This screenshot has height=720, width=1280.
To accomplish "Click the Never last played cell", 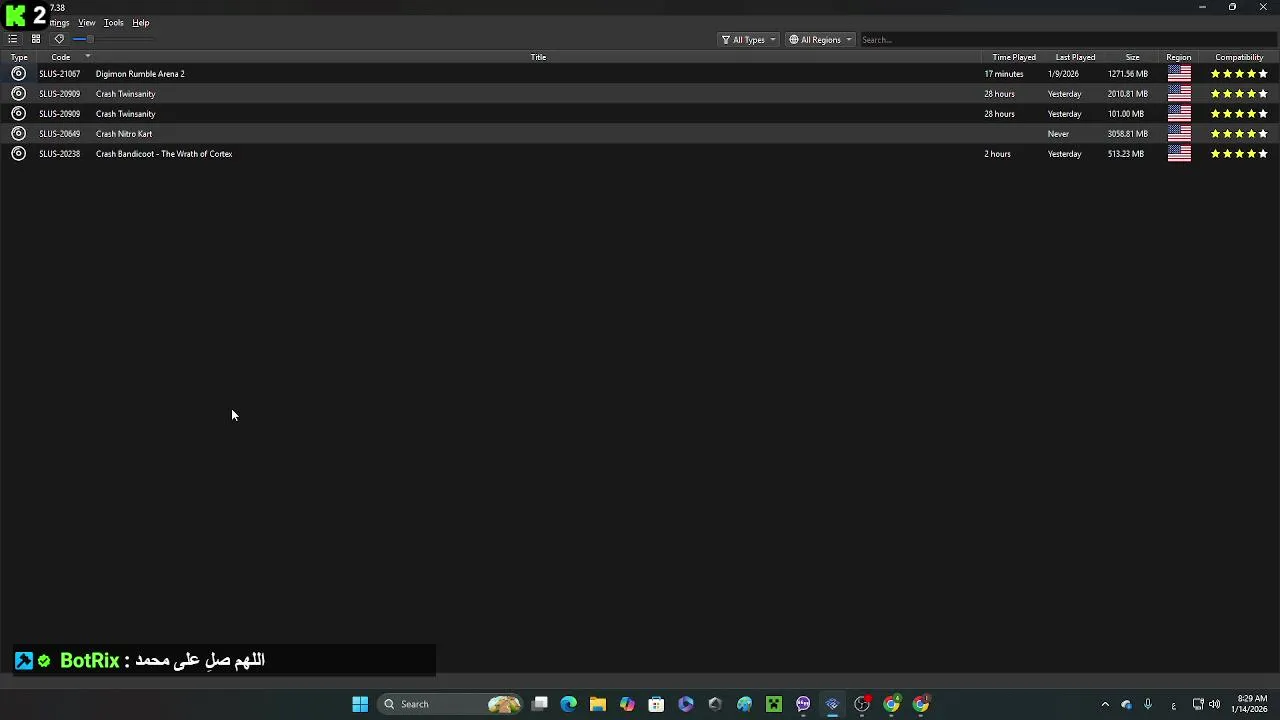I will tap(1058, 134).
